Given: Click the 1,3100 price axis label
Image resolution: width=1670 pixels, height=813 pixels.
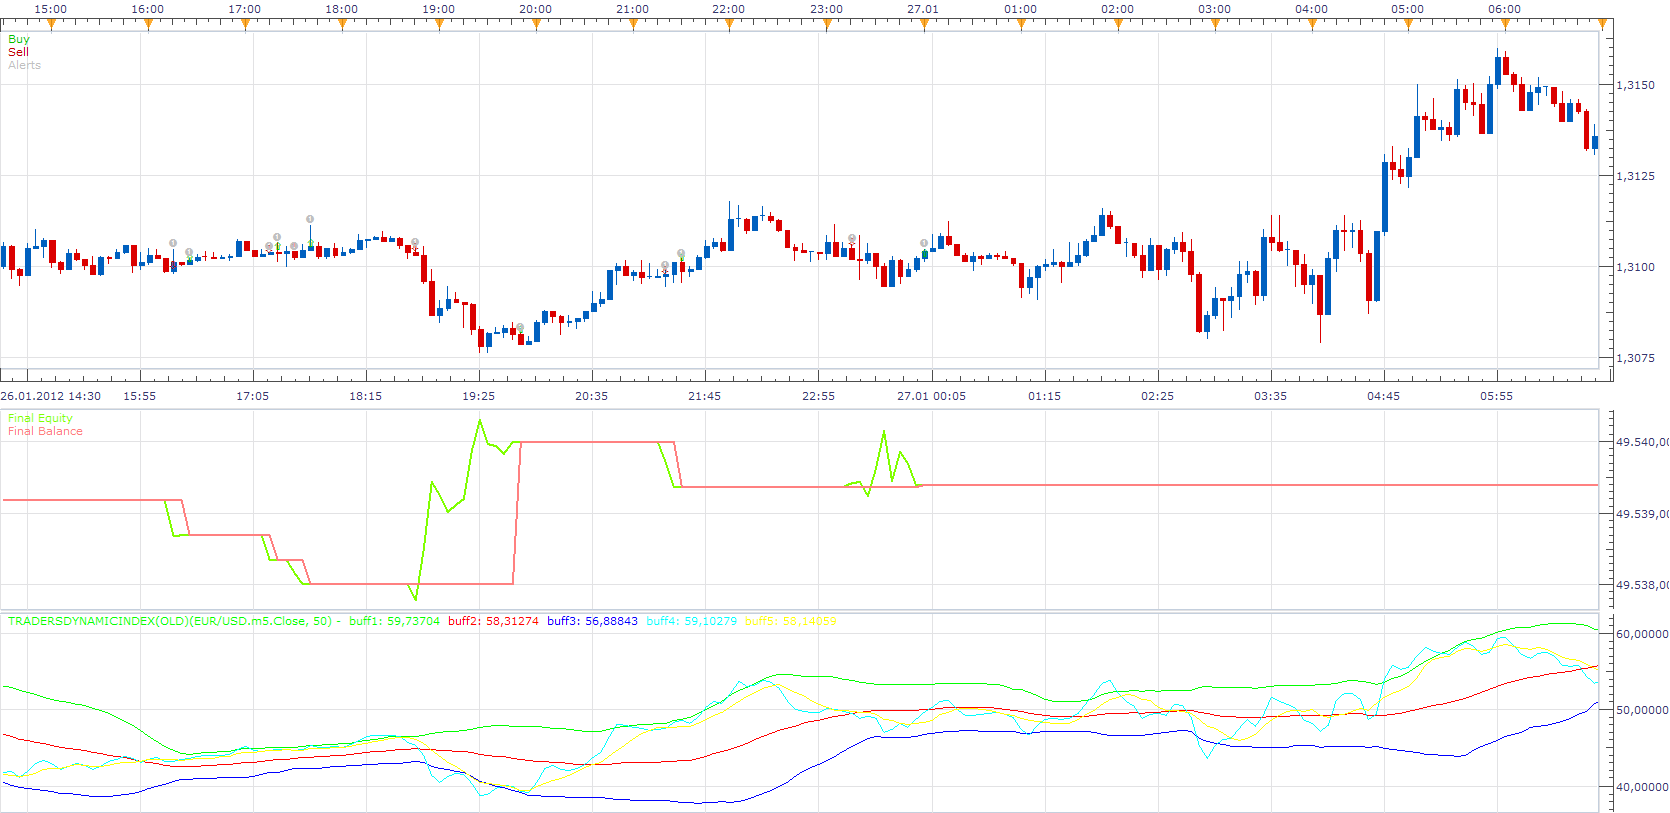Looking at the screenshot, I should point(1636,267).
